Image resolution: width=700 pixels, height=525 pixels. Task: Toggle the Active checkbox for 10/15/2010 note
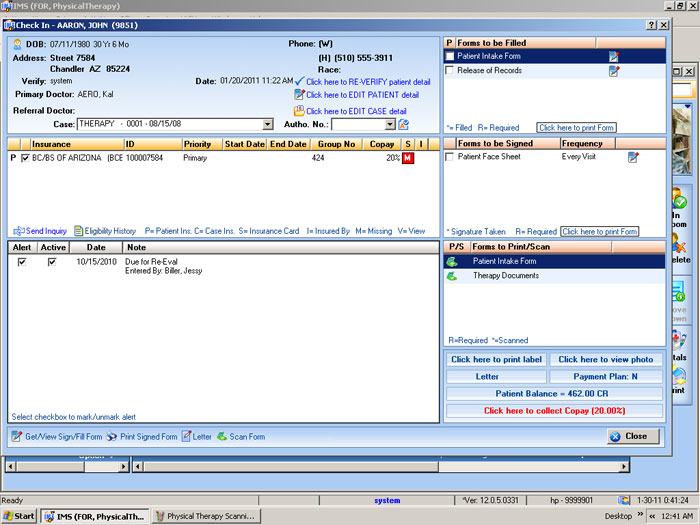52,262
